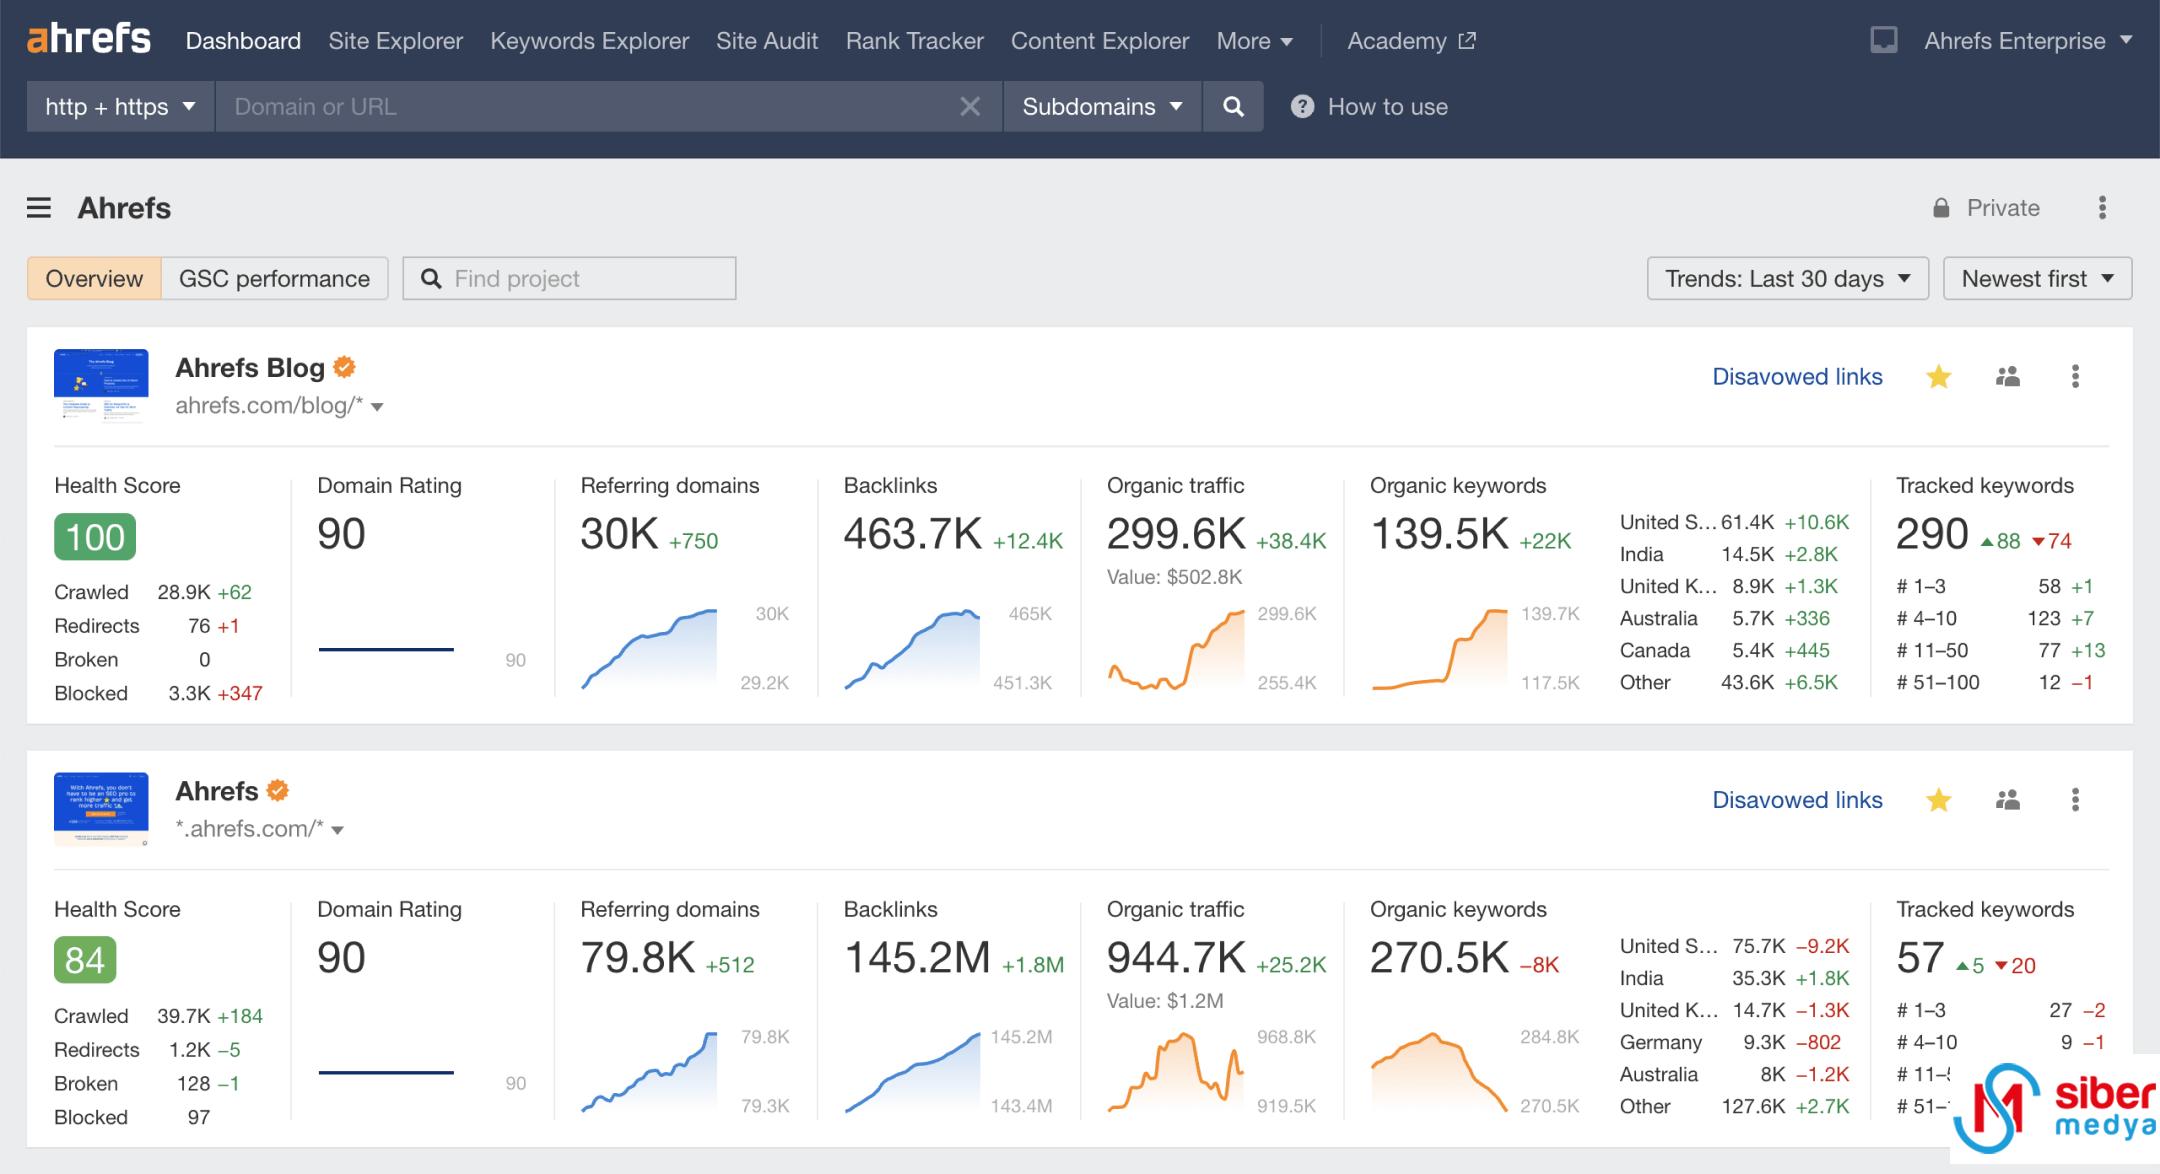Expand the More menu
Viewport: 2160px width, 1174px height.
[x=1254, y=41]
